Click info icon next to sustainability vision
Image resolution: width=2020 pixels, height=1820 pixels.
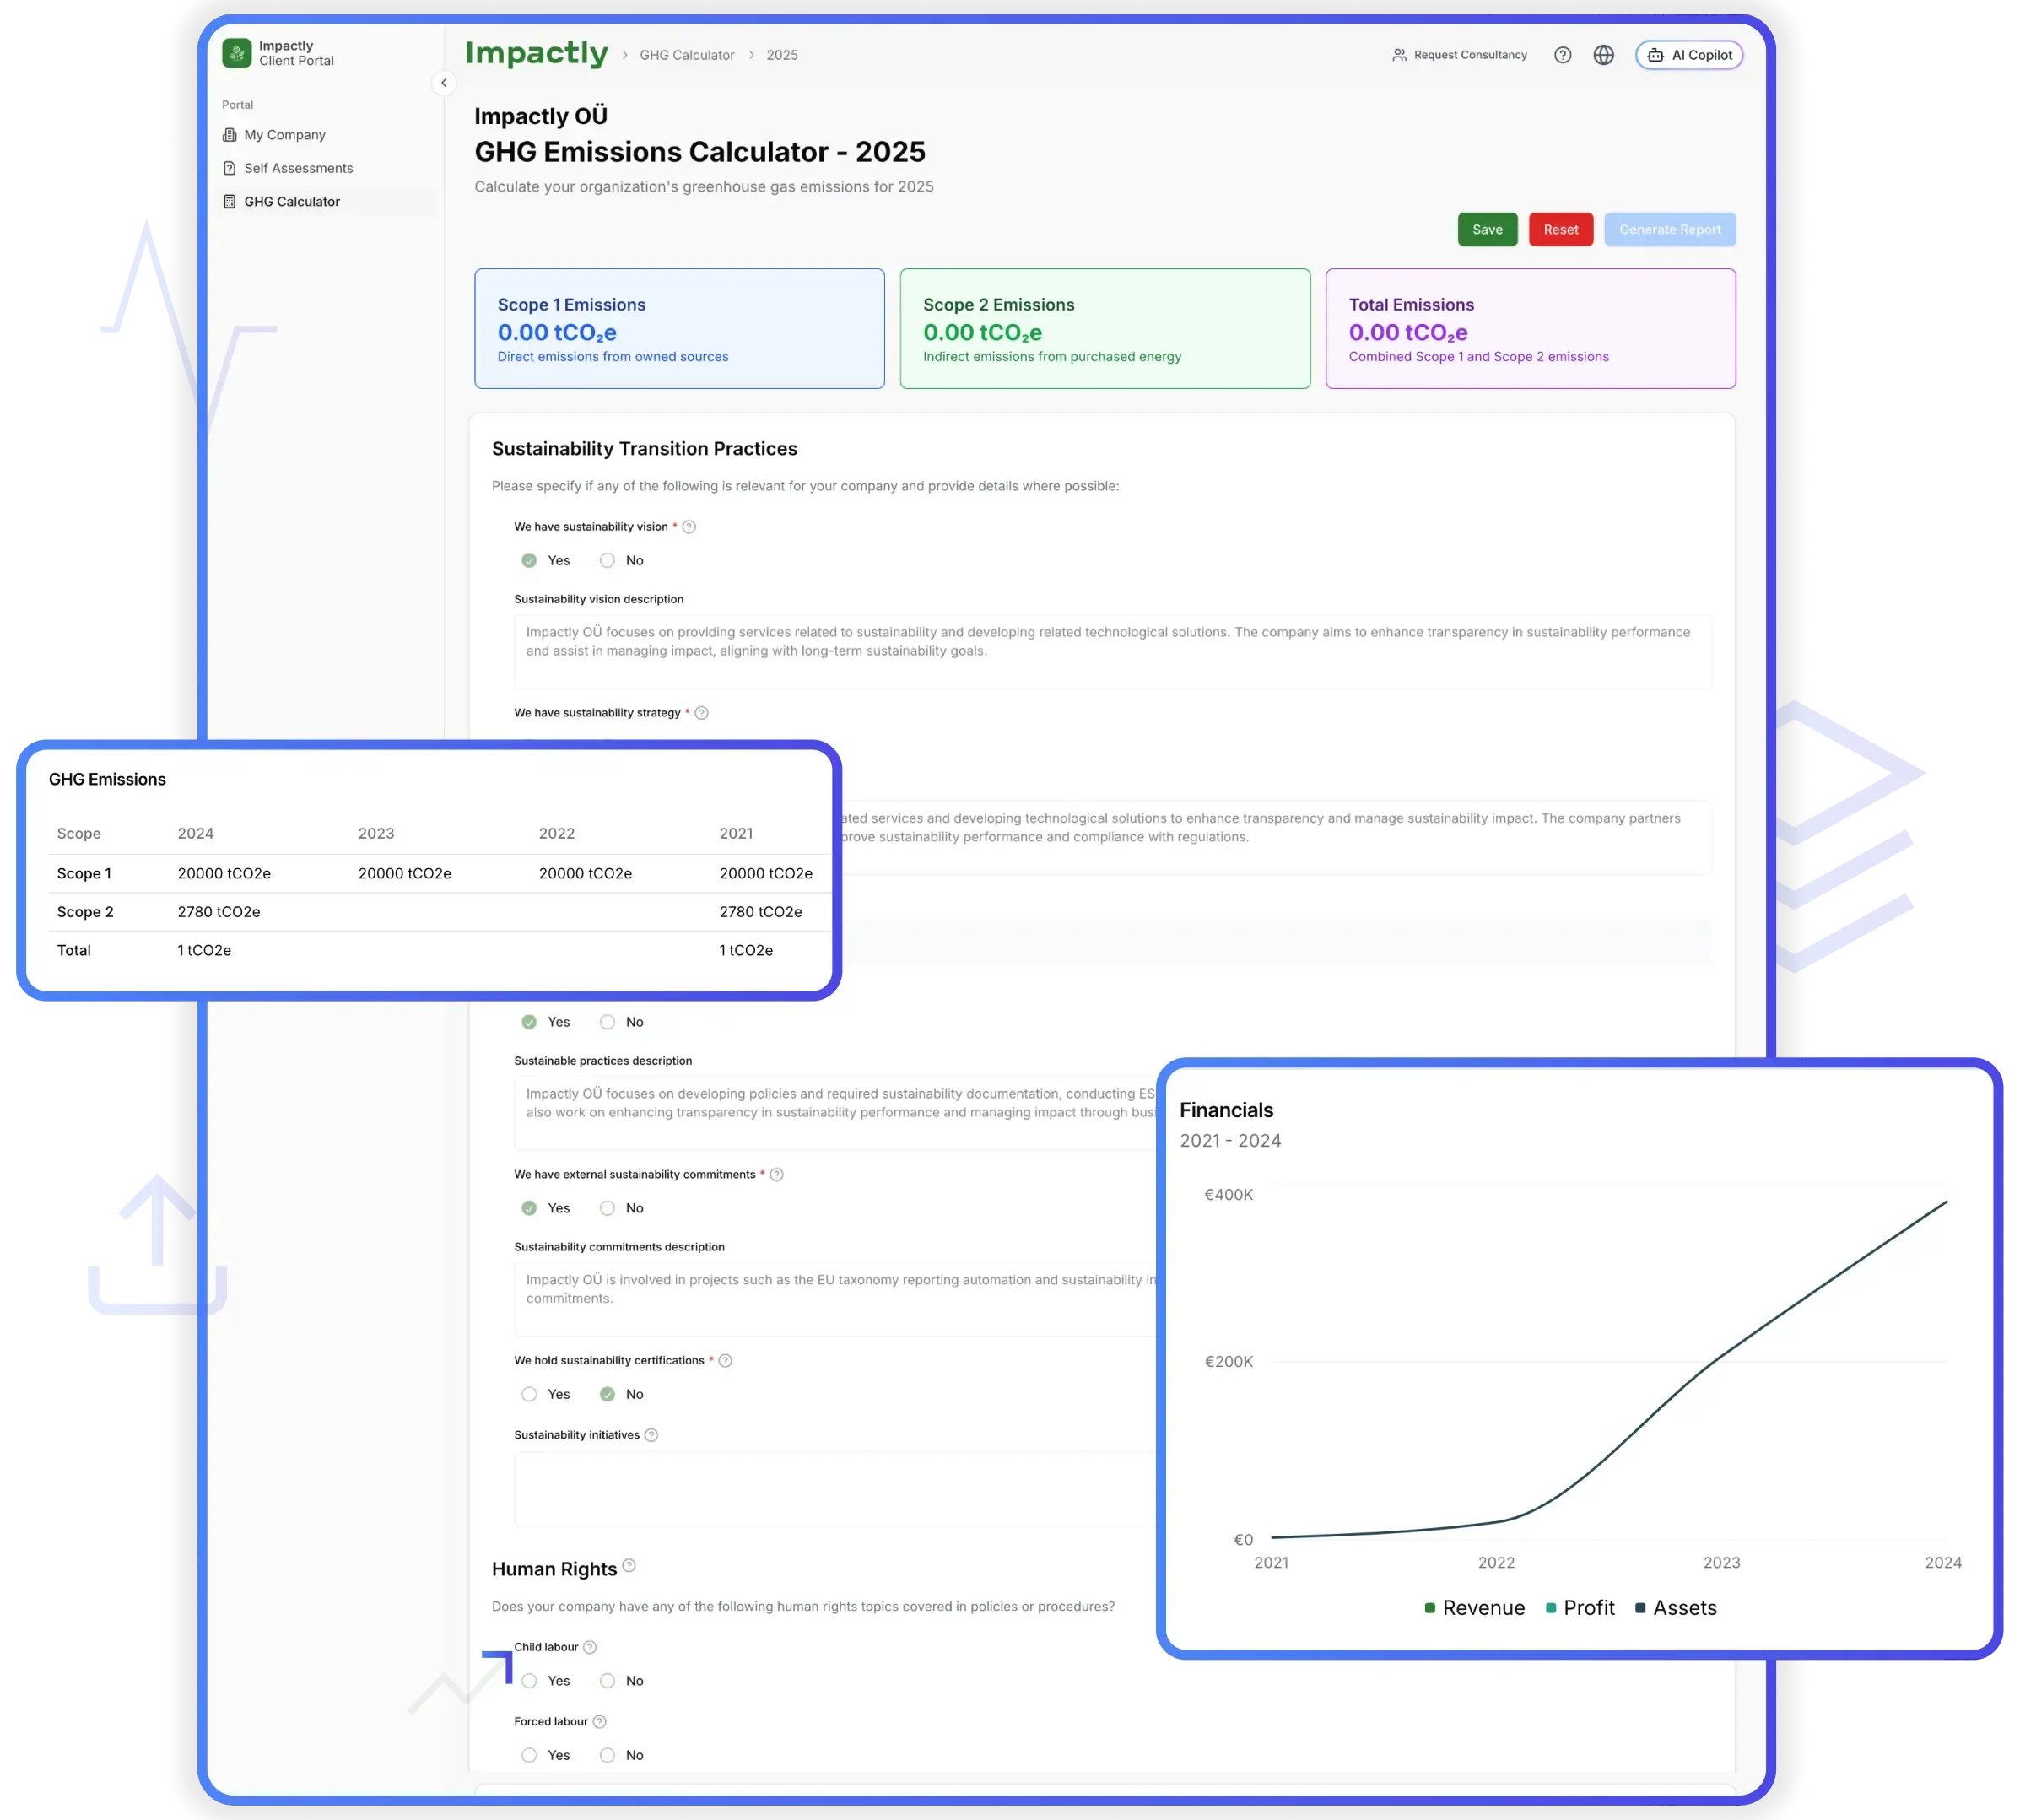coord(689,527)
